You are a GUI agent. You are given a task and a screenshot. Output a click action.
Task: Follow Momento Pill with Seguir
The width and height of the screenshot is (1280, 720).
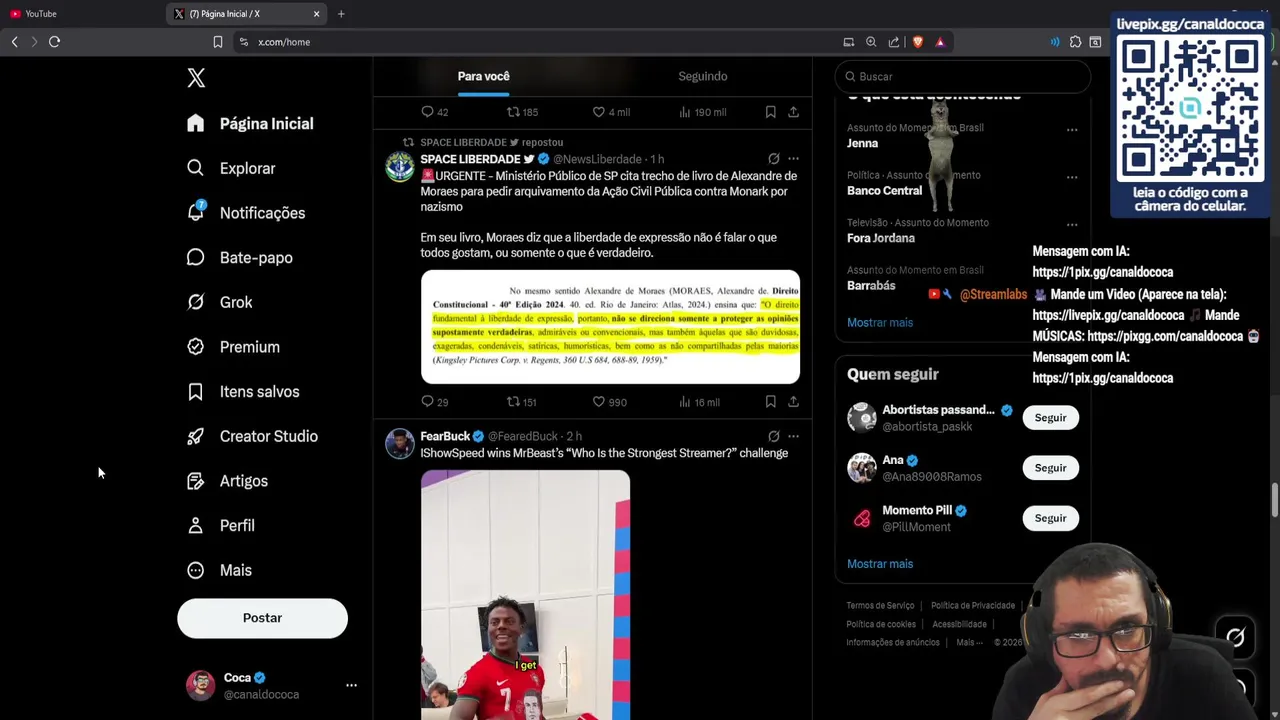[x=1050, y=518]
